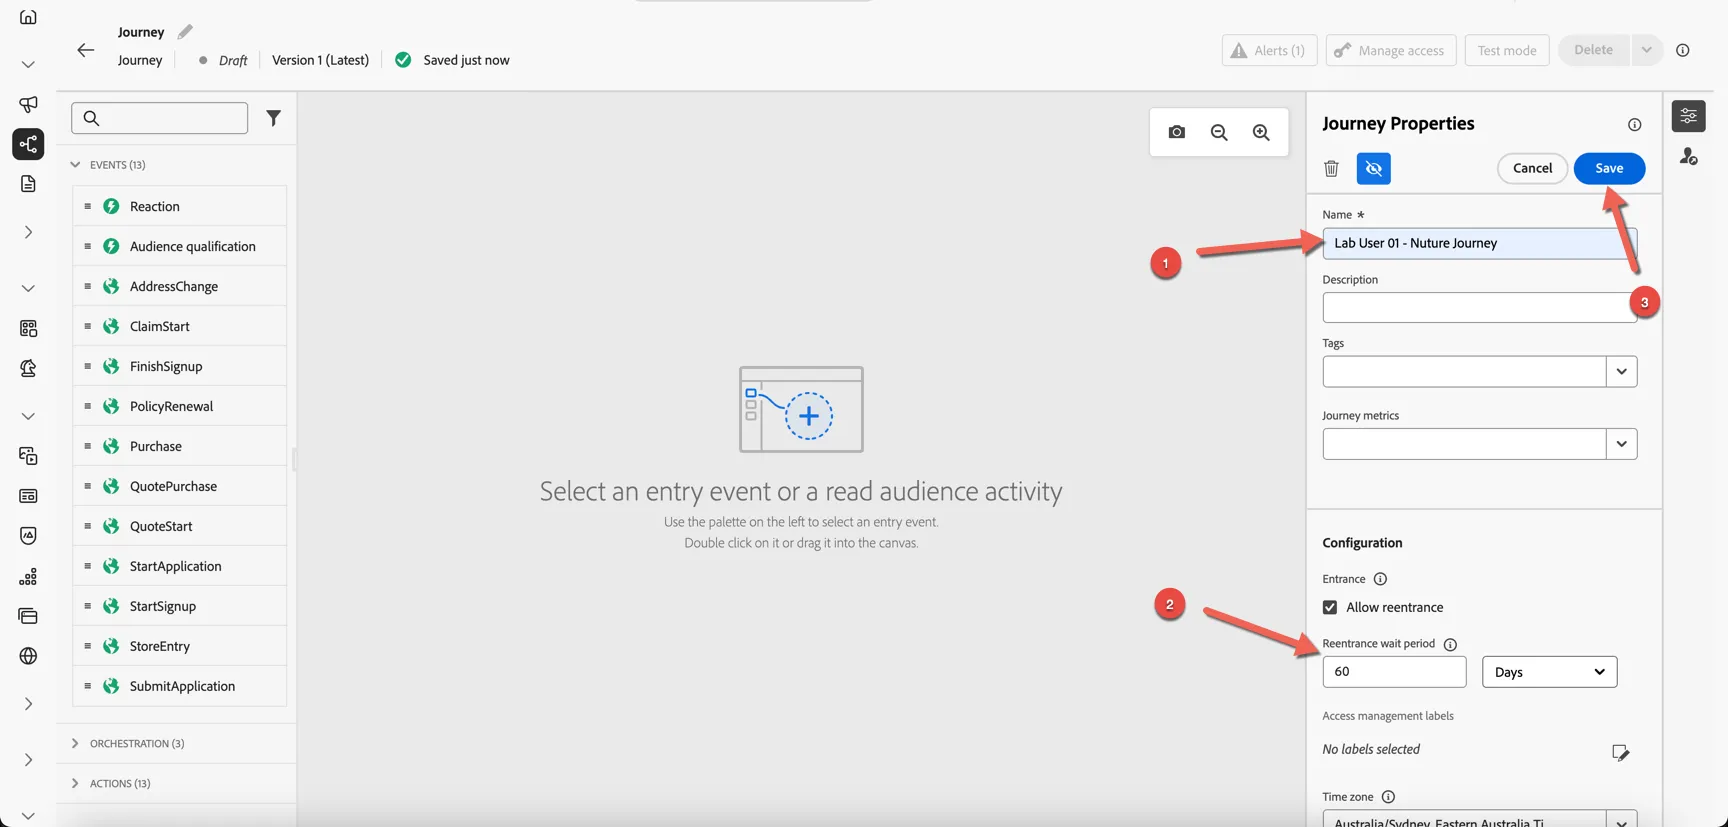Toggle the blue hide-fields eye icon
Image resolution: width=1728 pixels, height=827 pixels.
pyautogui.click(x=1374, y=168)
